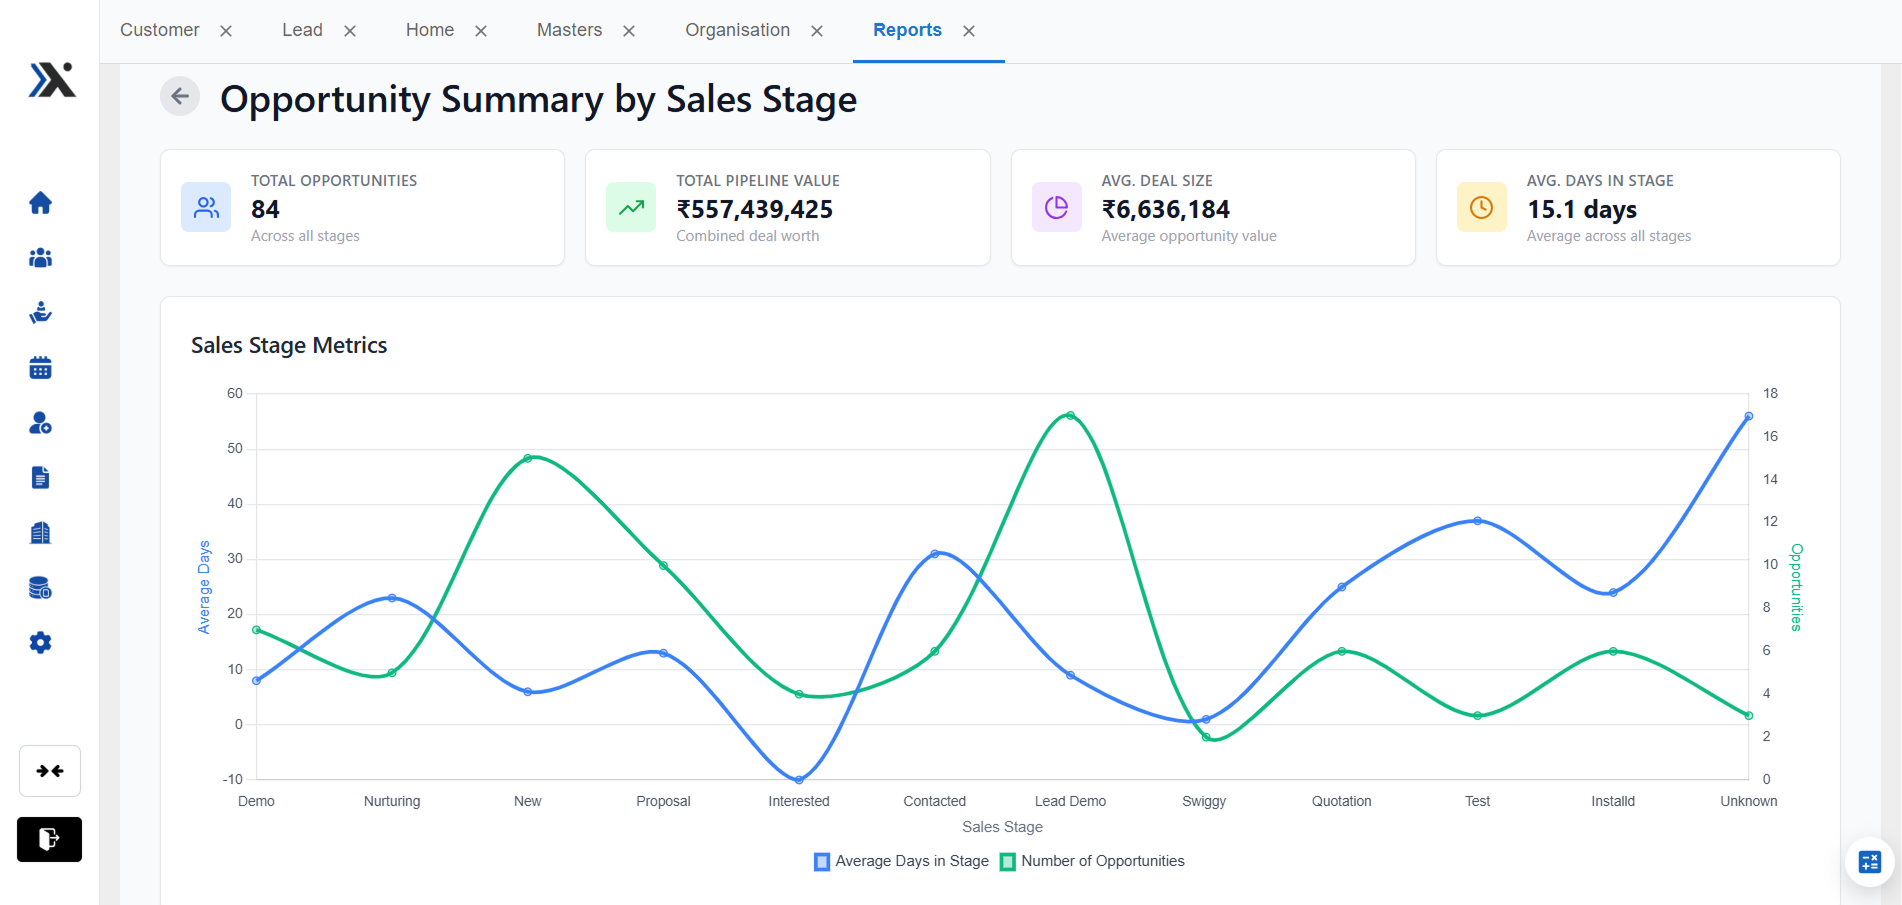Click the blue data point at Test
Image resolution: width=1902 pixels, height=905 pixels.
(1477, 521)
